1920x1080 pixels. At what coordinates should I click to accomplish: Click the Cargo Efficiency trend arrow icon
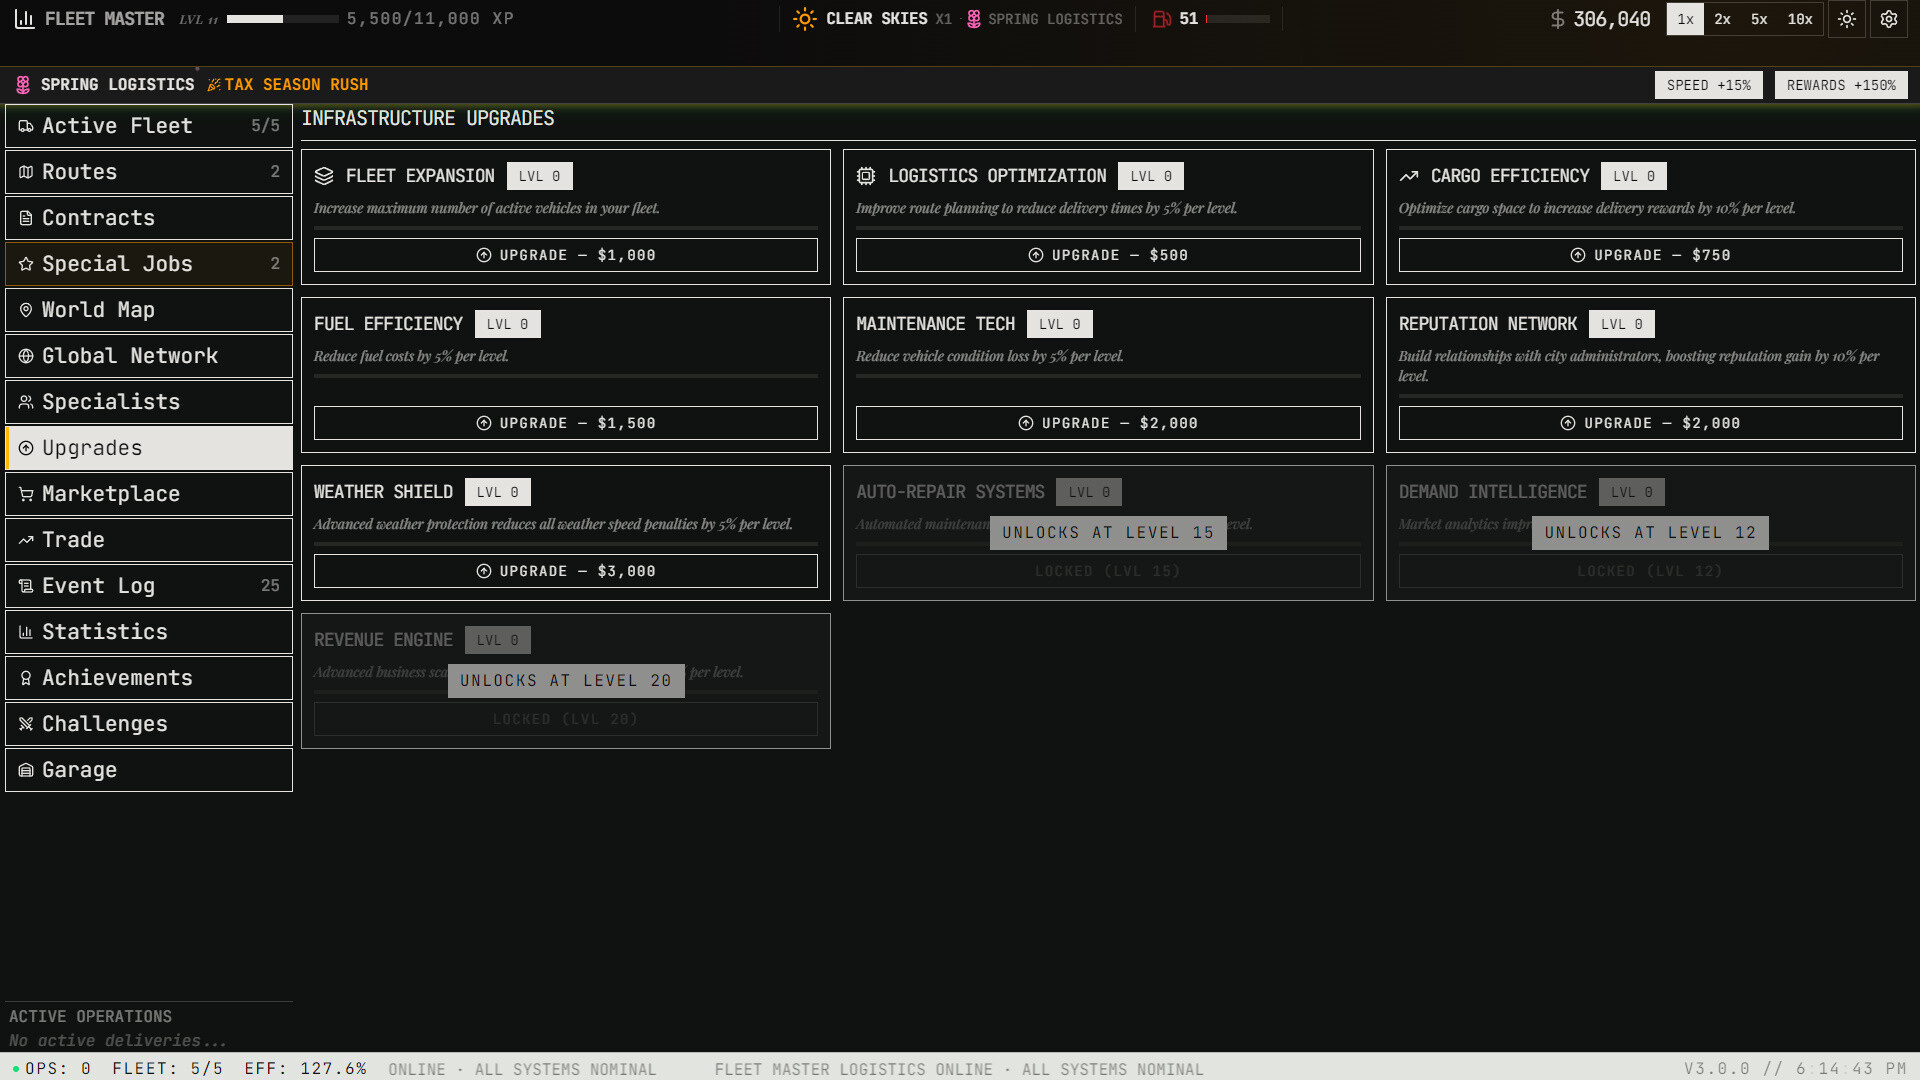click(1409, 176)
